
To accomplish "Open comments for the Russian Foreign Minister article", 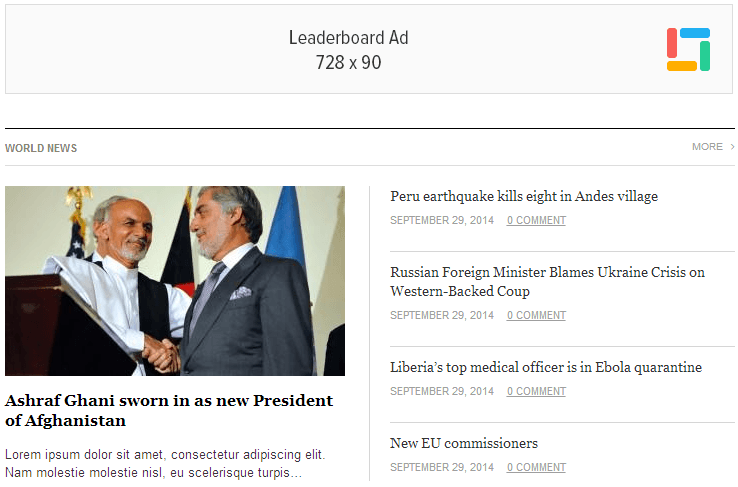I will (x=536, y=315).
